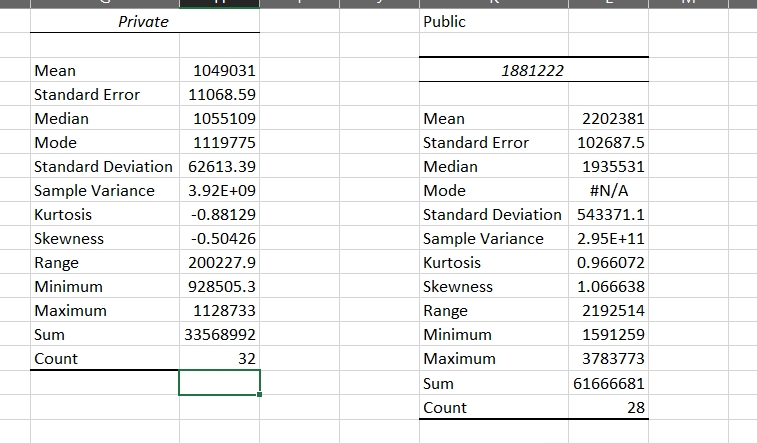
Task: Select the 3.92E+09 variance cell
Action: [x=220, y=190]
